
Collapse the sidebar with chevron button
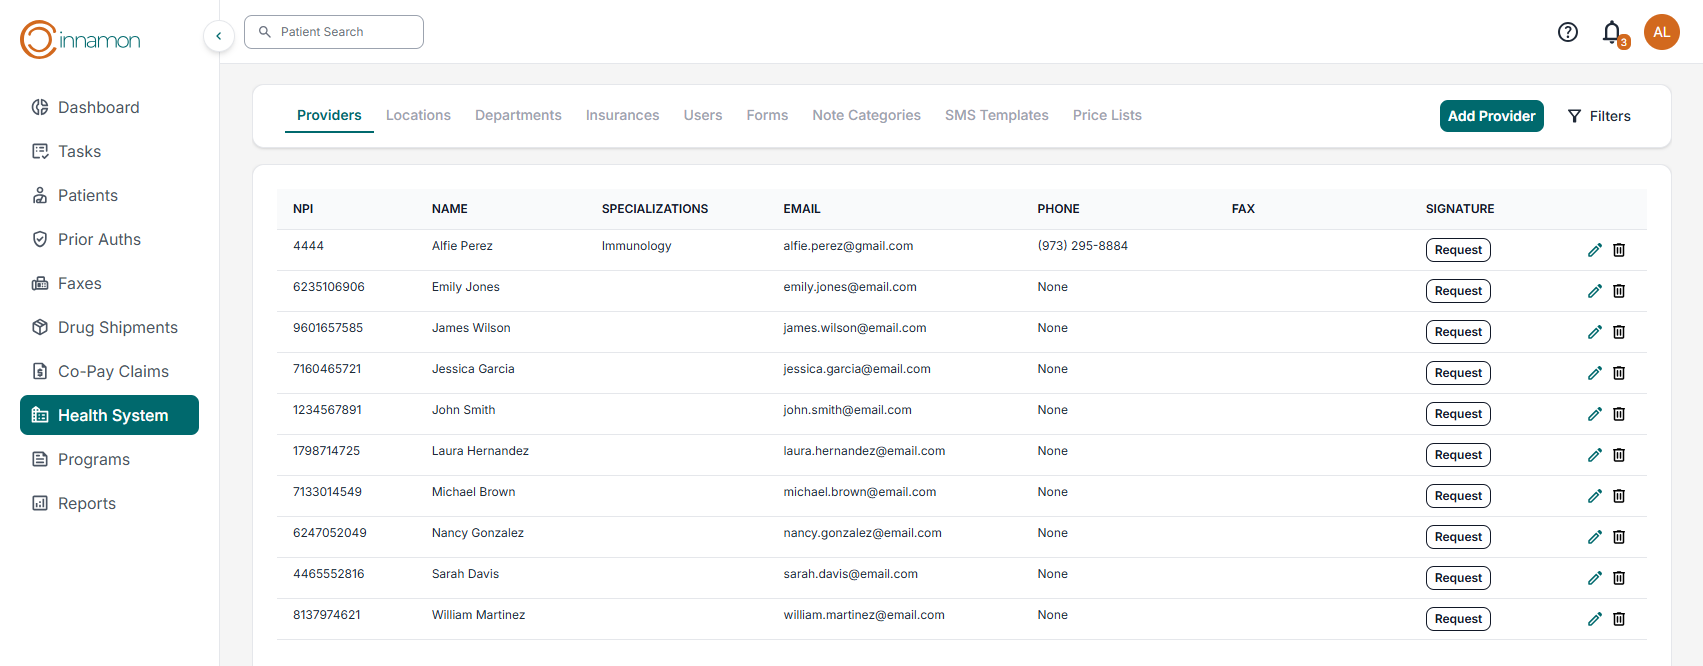[x=219, y=36]
